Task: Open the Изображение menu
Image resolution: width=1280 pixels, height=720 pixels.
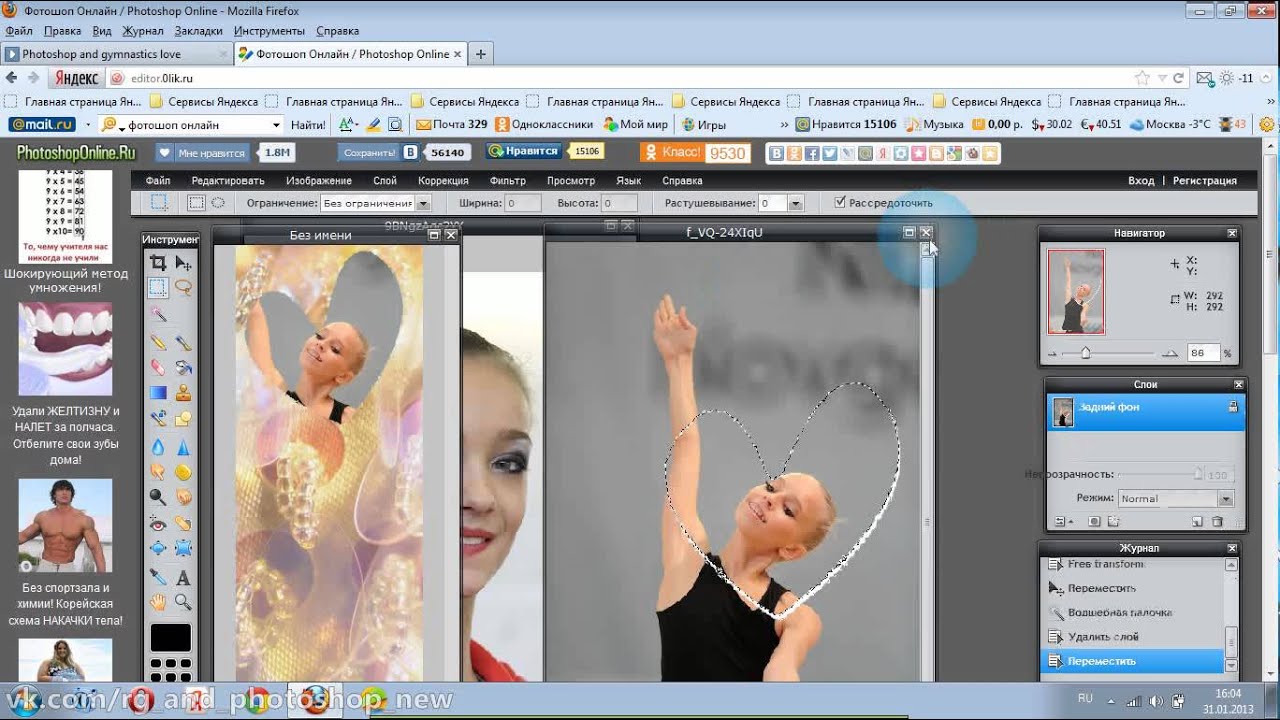Action: click(319, 181)
